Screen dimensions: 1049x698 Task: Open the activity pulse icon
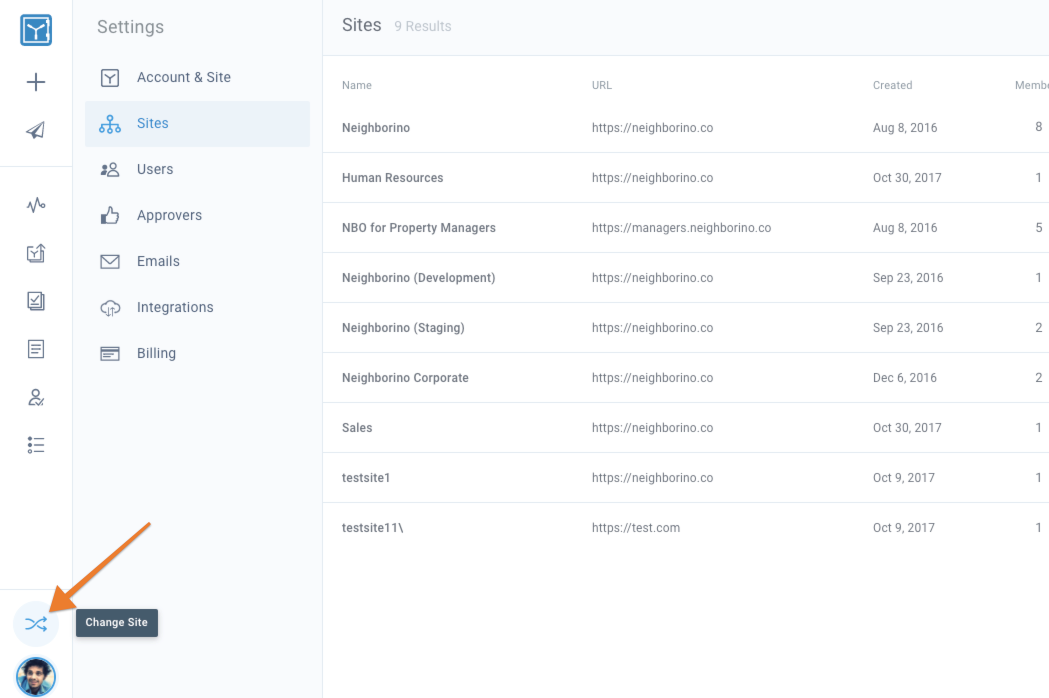pos(36,205)
